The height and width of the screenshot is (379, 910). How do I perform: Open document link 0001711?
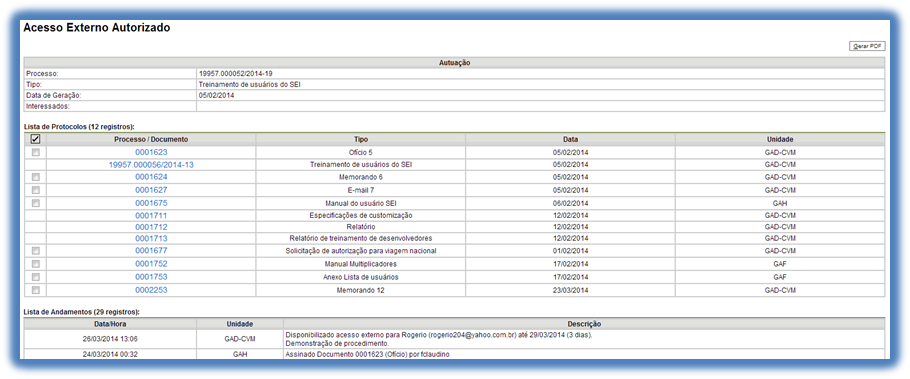point(151,215)
